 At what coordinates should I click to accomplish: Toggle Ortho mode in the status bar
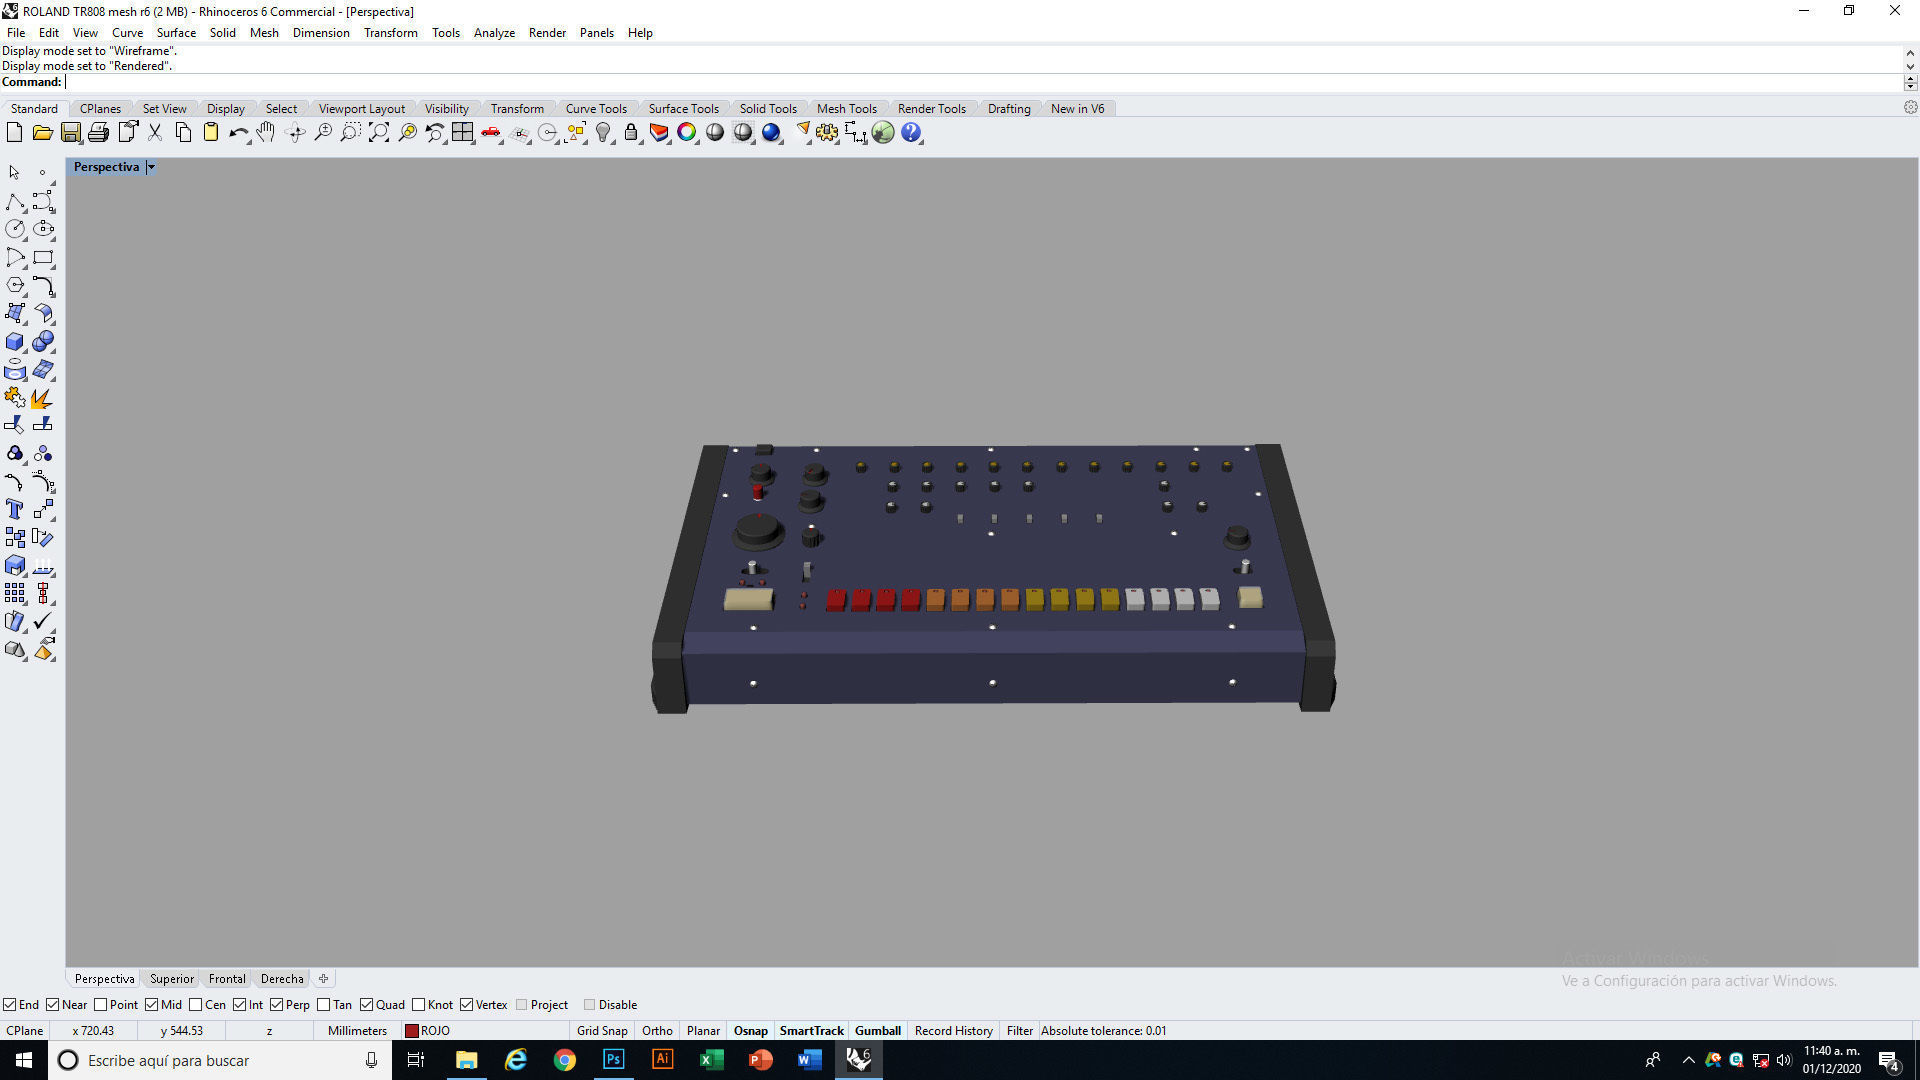coord(657,1031)
